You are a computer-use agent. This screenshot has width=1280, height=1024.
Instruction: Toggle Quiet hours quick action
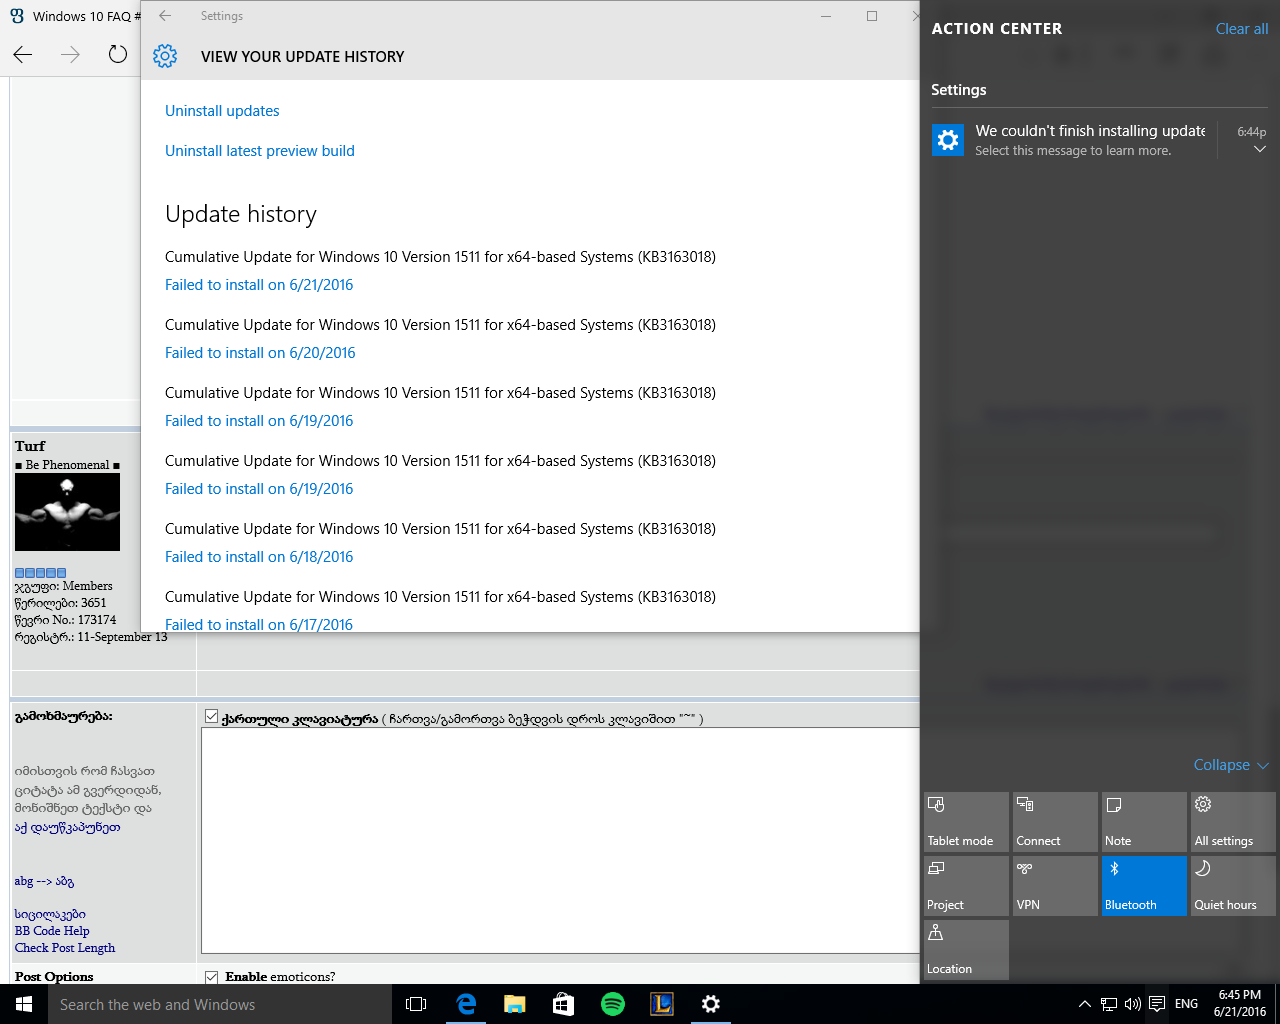pyautogui.click(x=1232, y=886)
